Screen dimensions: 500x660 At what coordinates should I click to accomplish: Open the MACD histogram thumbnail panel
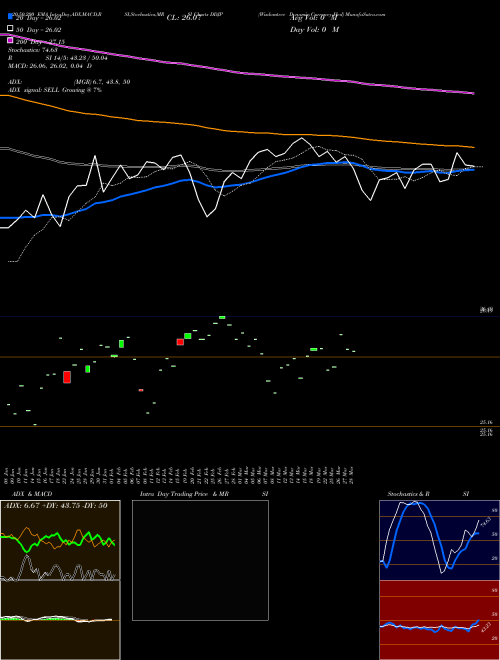point(60,620)
